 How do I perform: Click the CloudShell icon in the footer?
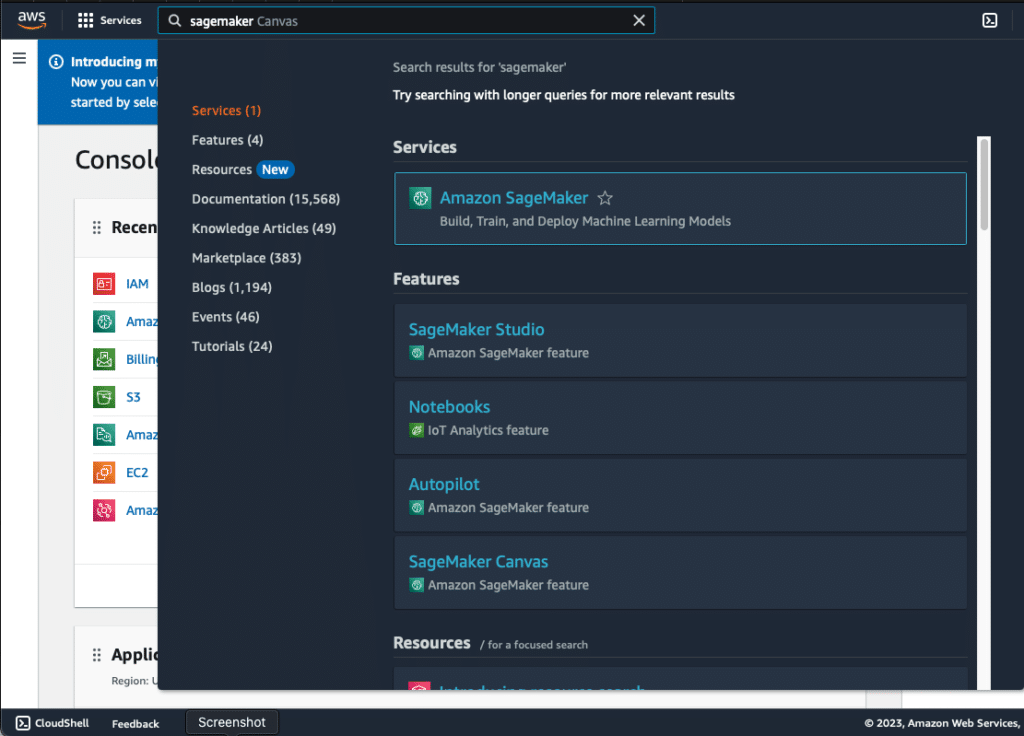tap(23, 723)
